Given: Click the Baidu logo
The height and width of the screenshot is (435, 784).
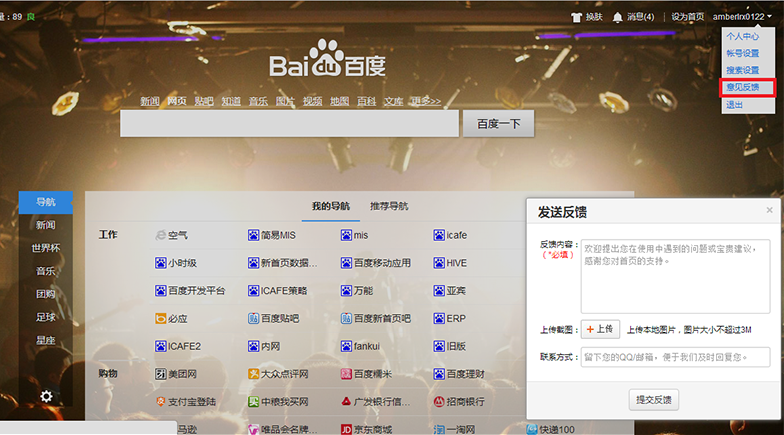Looking at the screenshot, I should [328, 59].
